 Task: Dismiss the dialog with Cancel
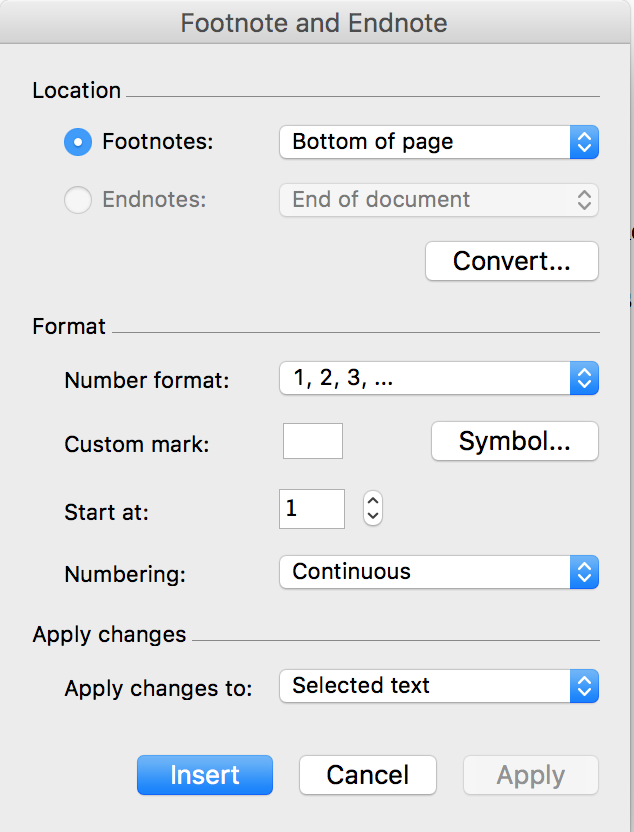coord(368,775)
